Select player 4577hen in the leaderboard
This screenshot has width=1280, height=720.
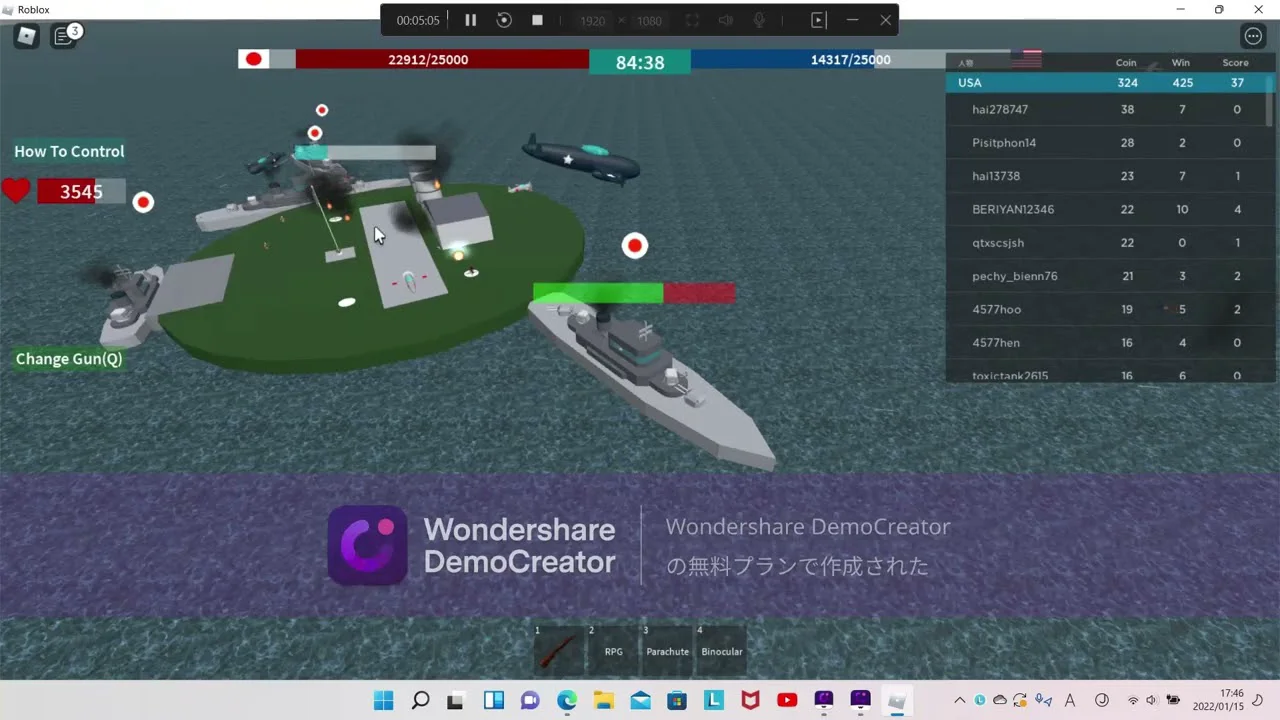click(x=1106, y=343)
